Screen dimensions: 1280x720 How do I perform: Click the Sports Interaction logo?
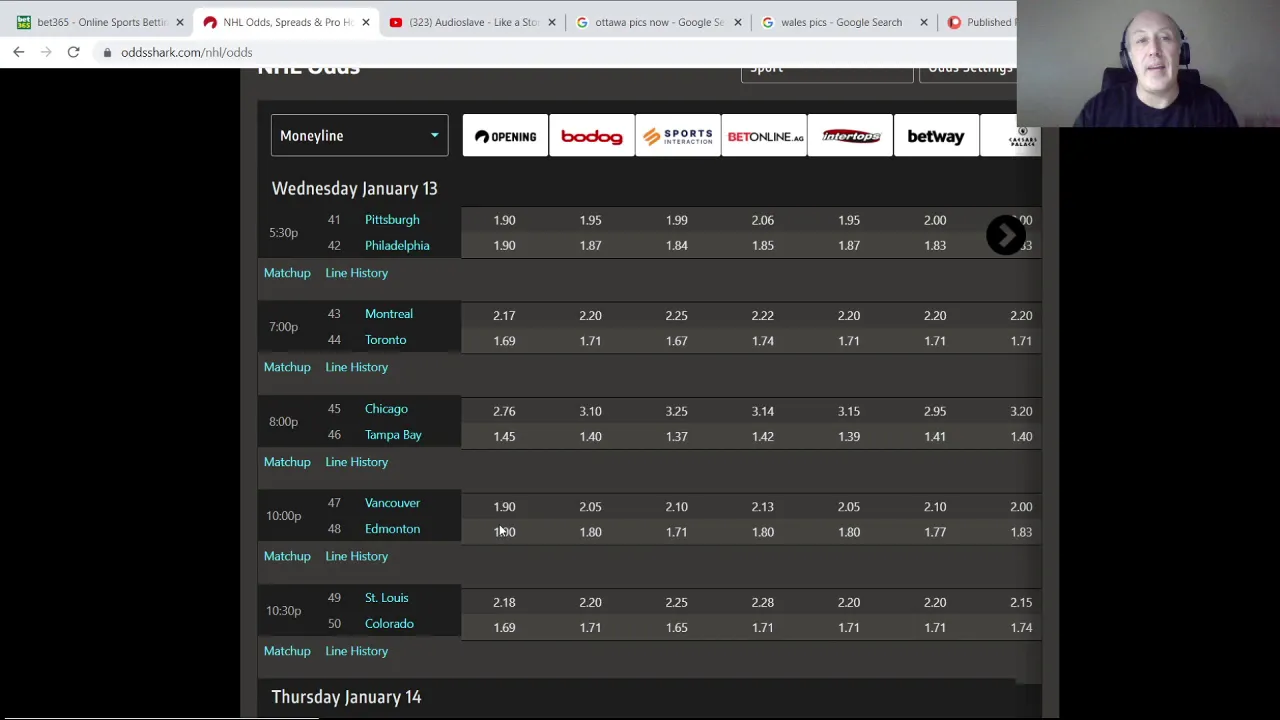tap(677, 136)
